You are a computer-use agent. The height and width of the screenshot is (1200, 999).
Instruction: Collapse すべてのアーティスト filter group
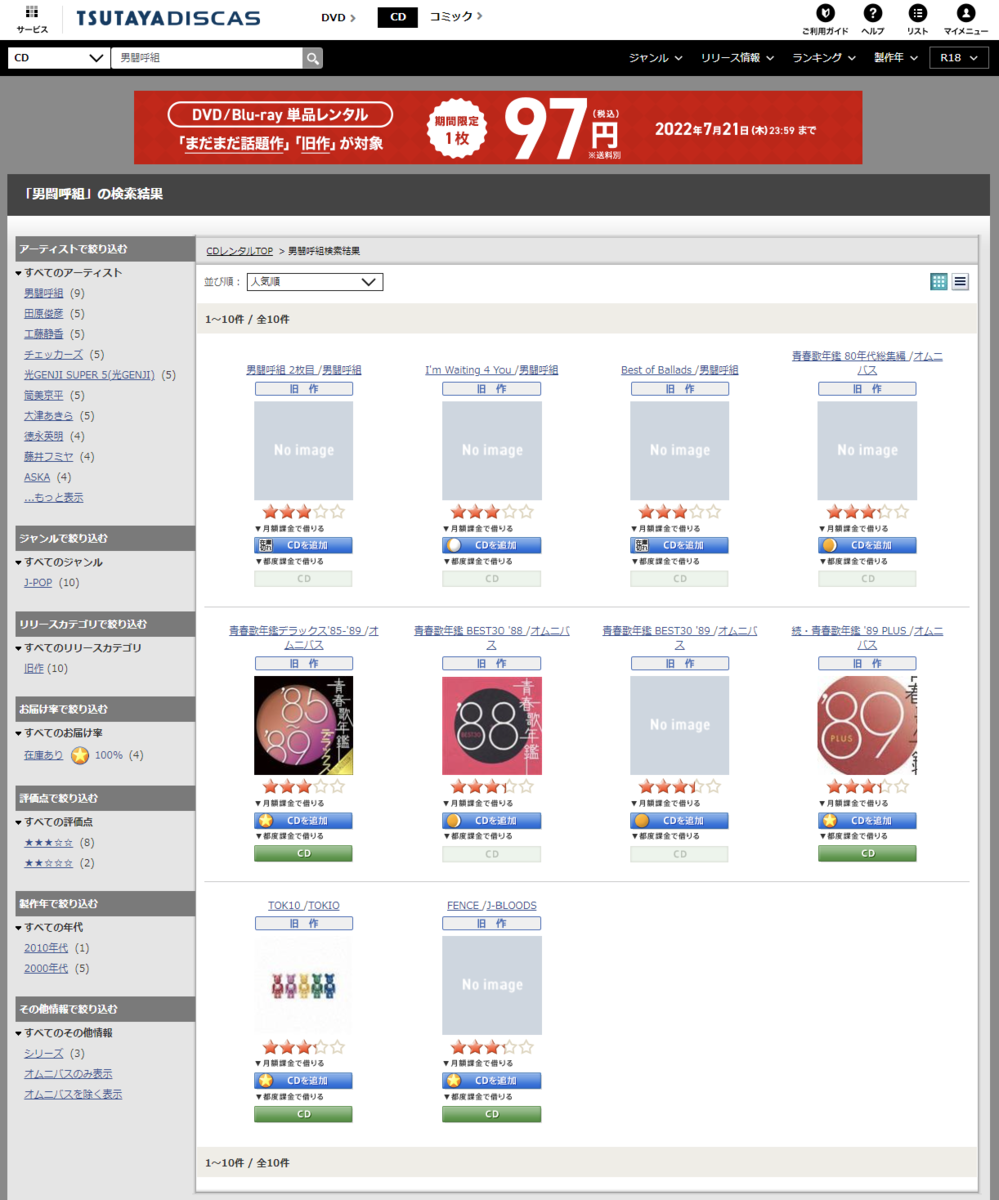pos(69,273)
